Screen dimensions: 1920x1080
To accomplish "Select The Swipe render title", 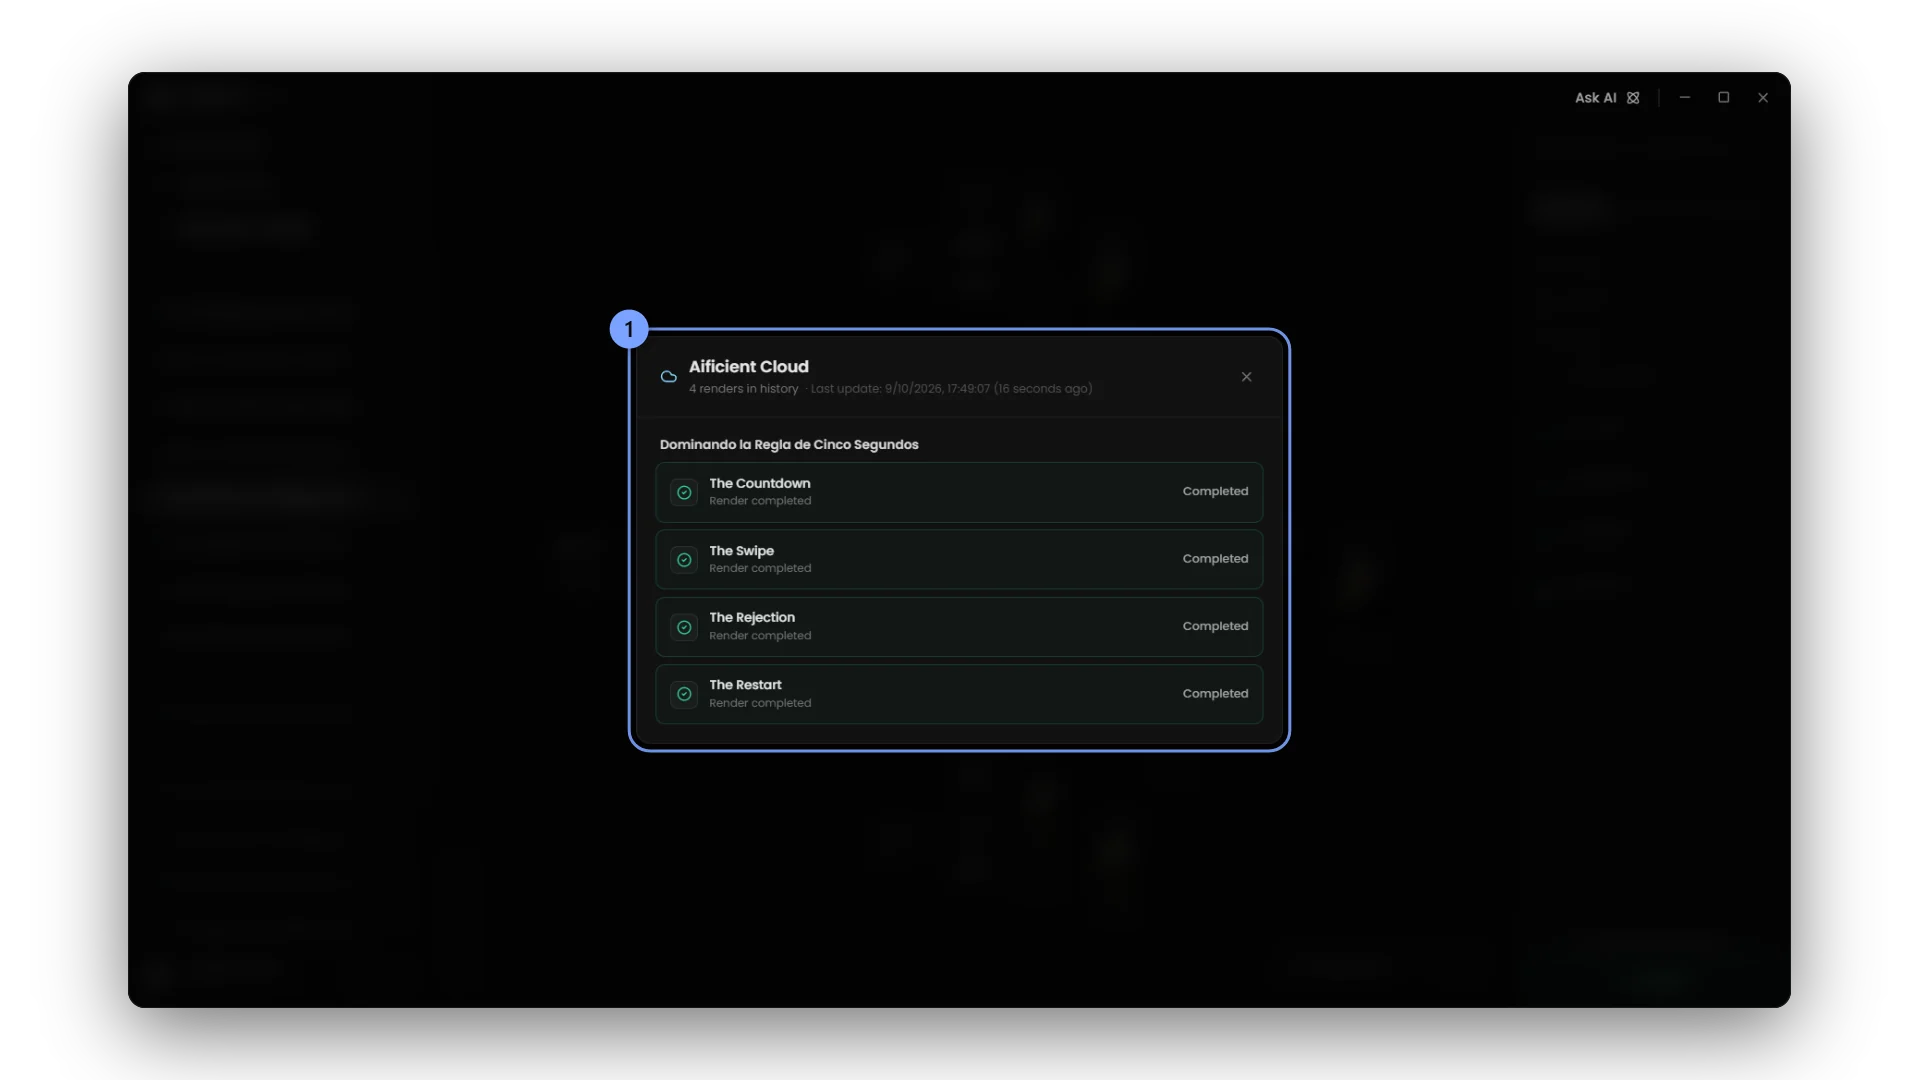I will tap(741, 551).
